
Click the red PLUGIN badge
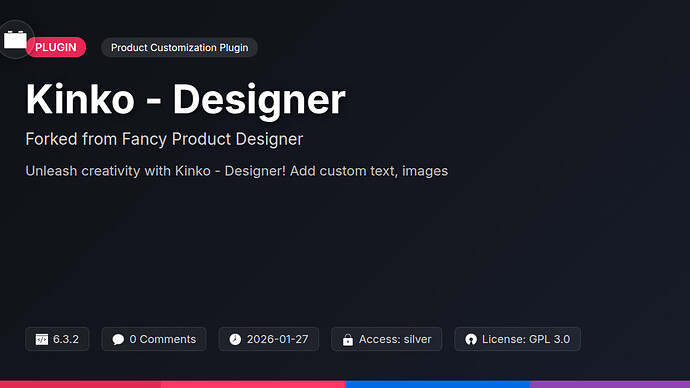(56, 47)
